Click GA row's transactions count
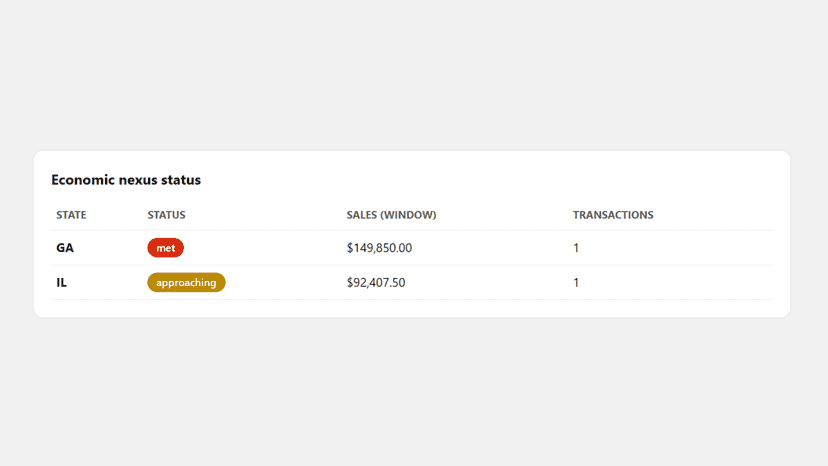The width and height of the screenshot is (828, 466). 576,248
